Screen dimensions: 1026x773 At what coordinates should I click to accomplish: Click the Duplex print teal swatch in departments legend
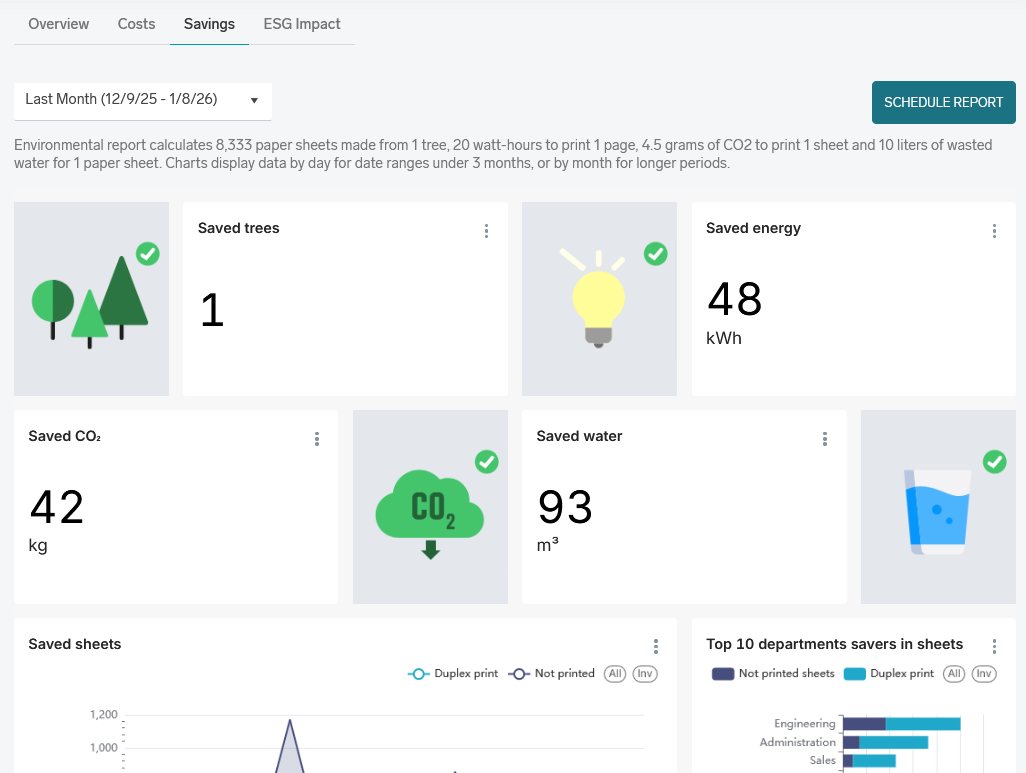click(855, 674)
